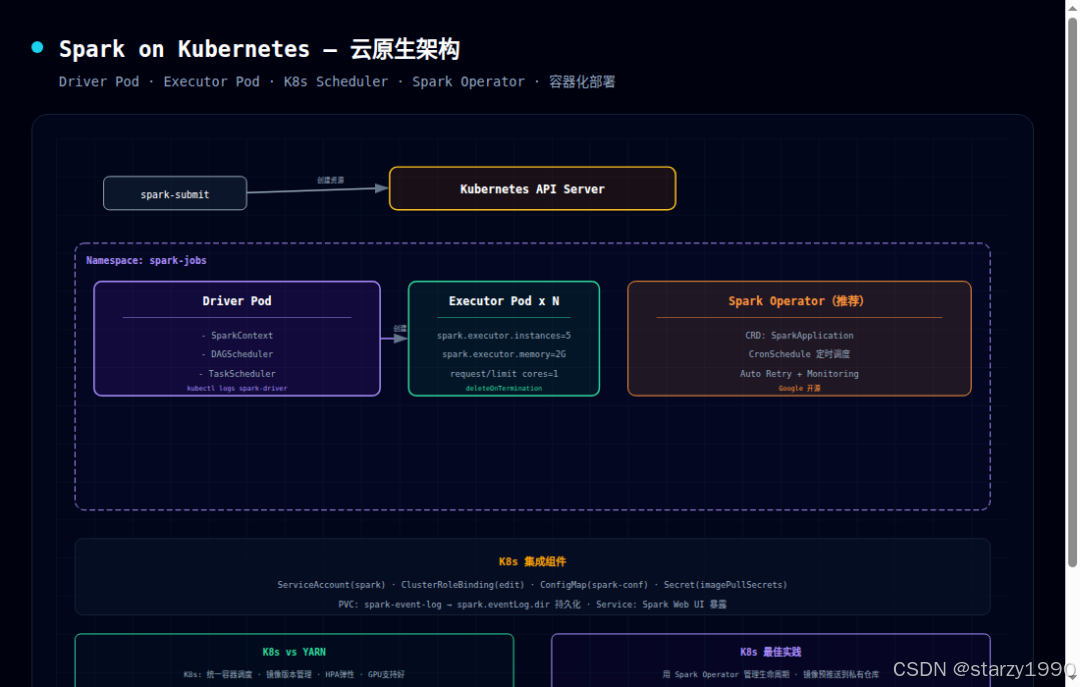Click the ServiceAccount(spark) line
This screenshot has height=687, width=1080.
point(532,585)
